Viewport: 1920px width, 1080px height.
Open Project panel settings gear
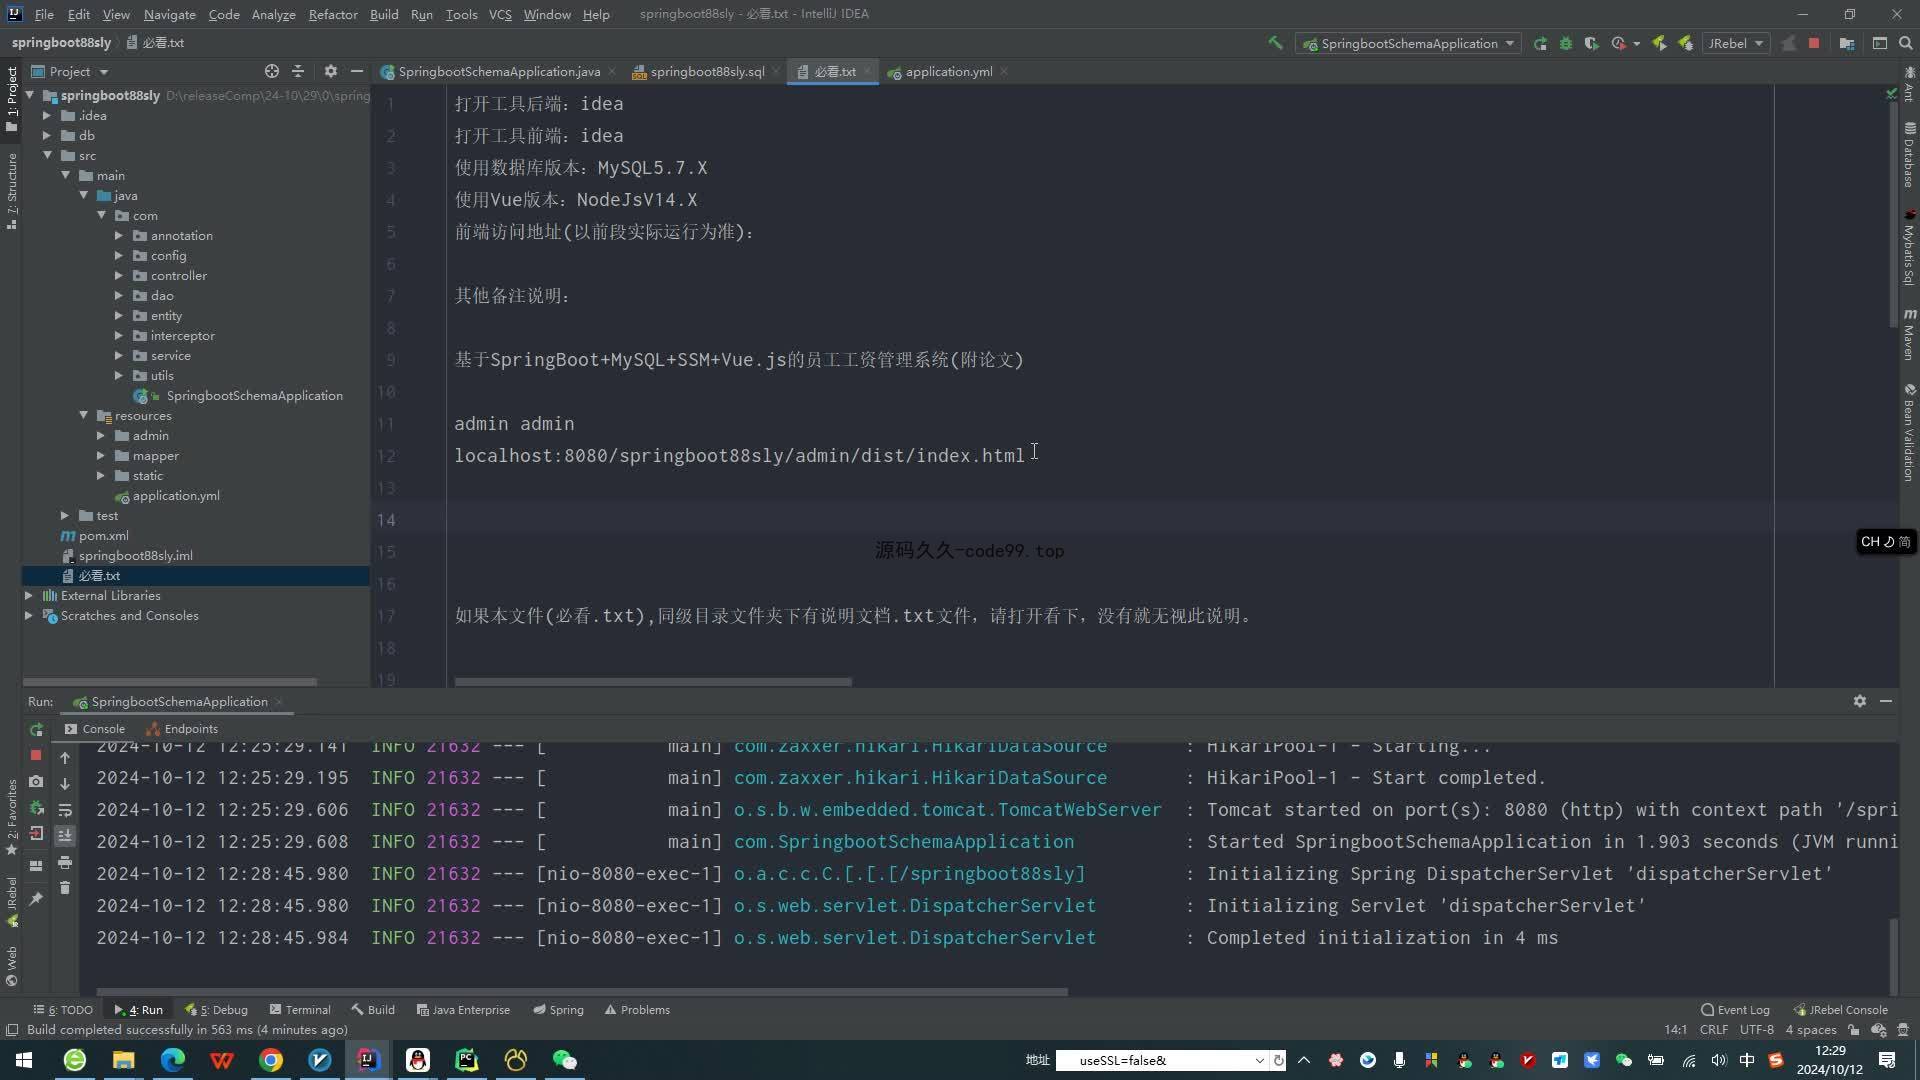331,71
